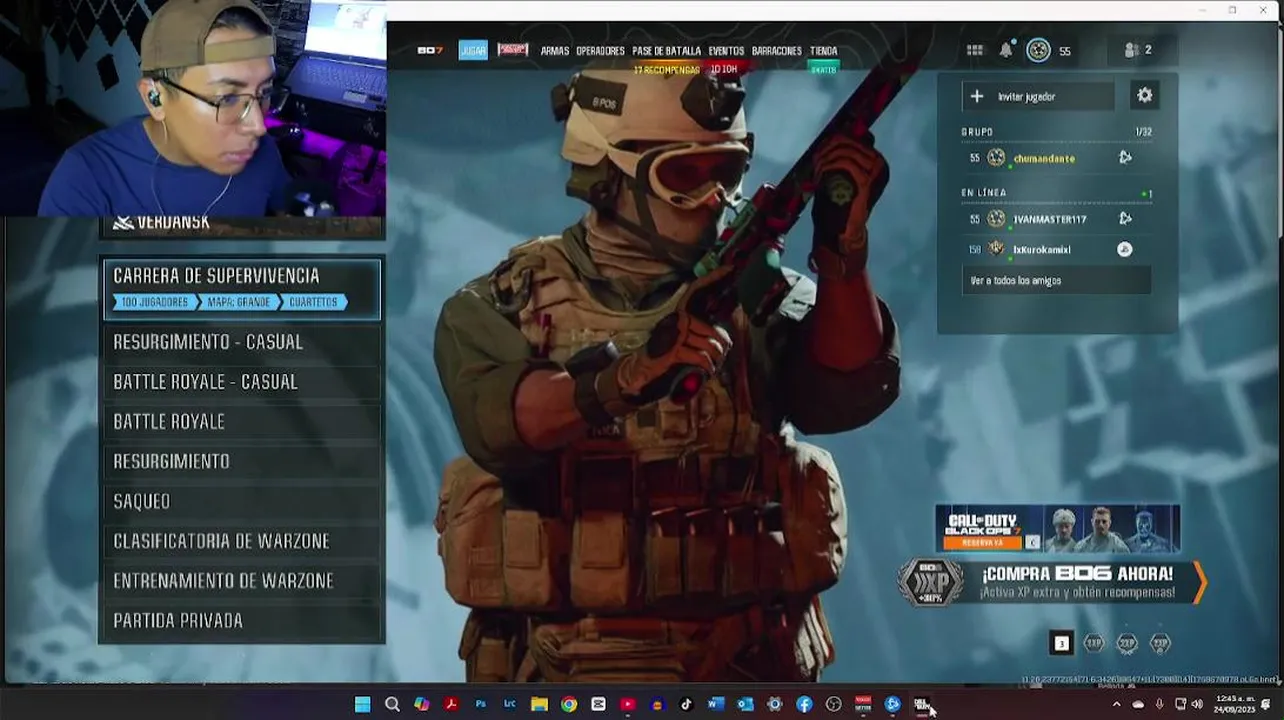The image size is (1284, 720).
Task: Click the orange RESERVA YA button
Action: (982, 542)
